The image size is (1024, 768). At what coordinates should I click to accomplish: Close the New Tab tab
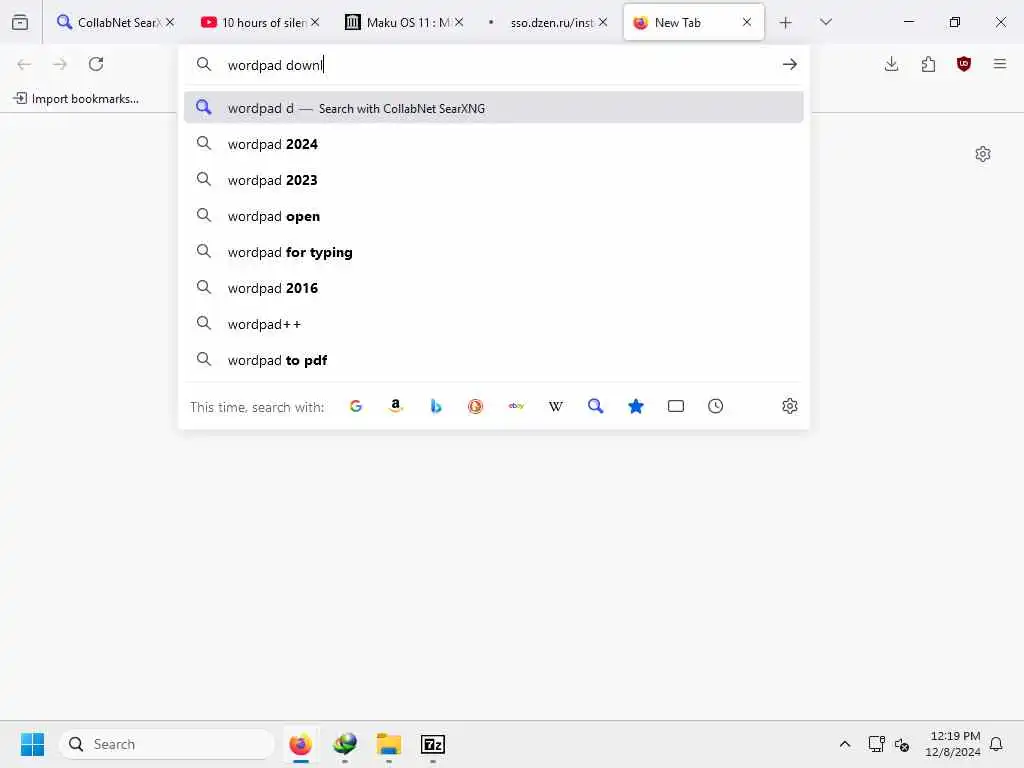click(746, 22)
